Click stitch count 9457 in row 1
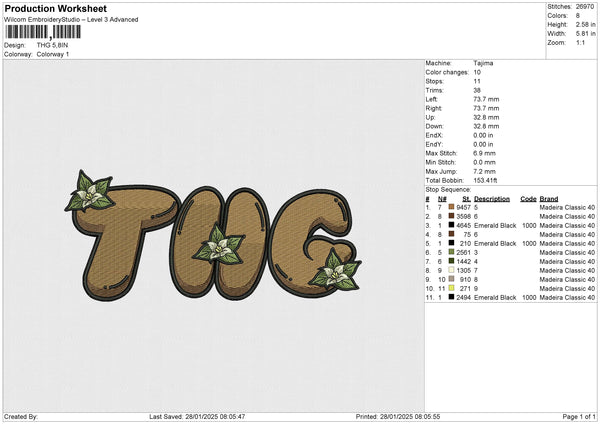Viewport: 600px width, 424px height. pos(463,207)
